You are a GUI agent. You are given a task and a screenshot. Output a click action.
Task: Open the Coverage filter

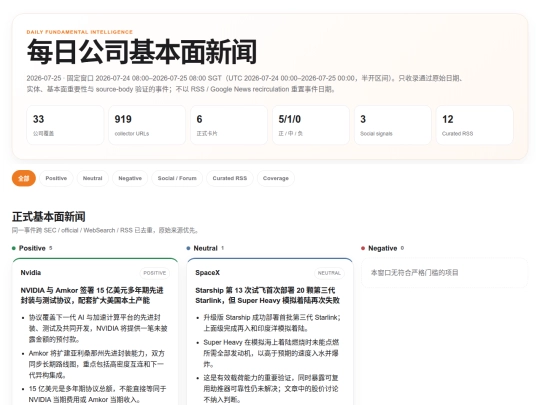(x=276, y=178)
